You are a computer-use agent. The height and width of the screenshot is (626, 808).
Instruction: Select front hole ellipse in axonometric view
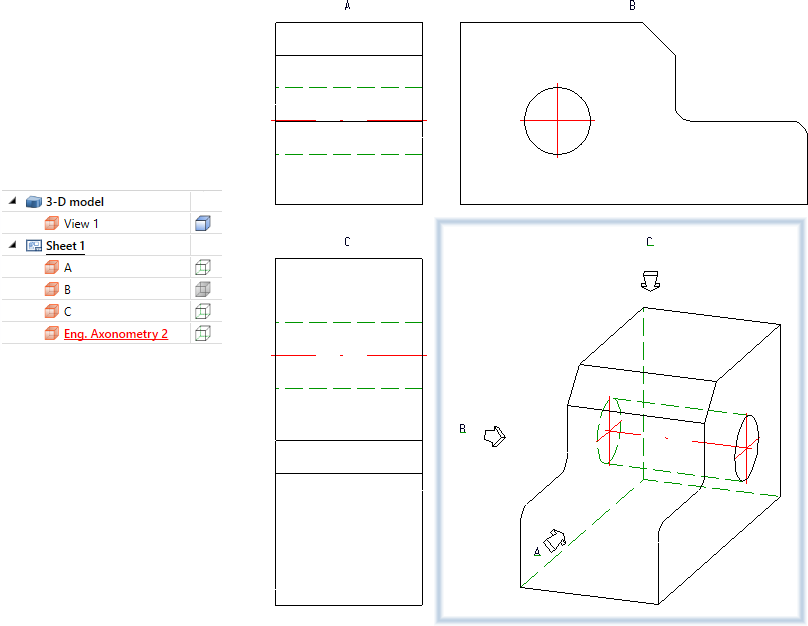pyautogui.click(x=746, y=448)
